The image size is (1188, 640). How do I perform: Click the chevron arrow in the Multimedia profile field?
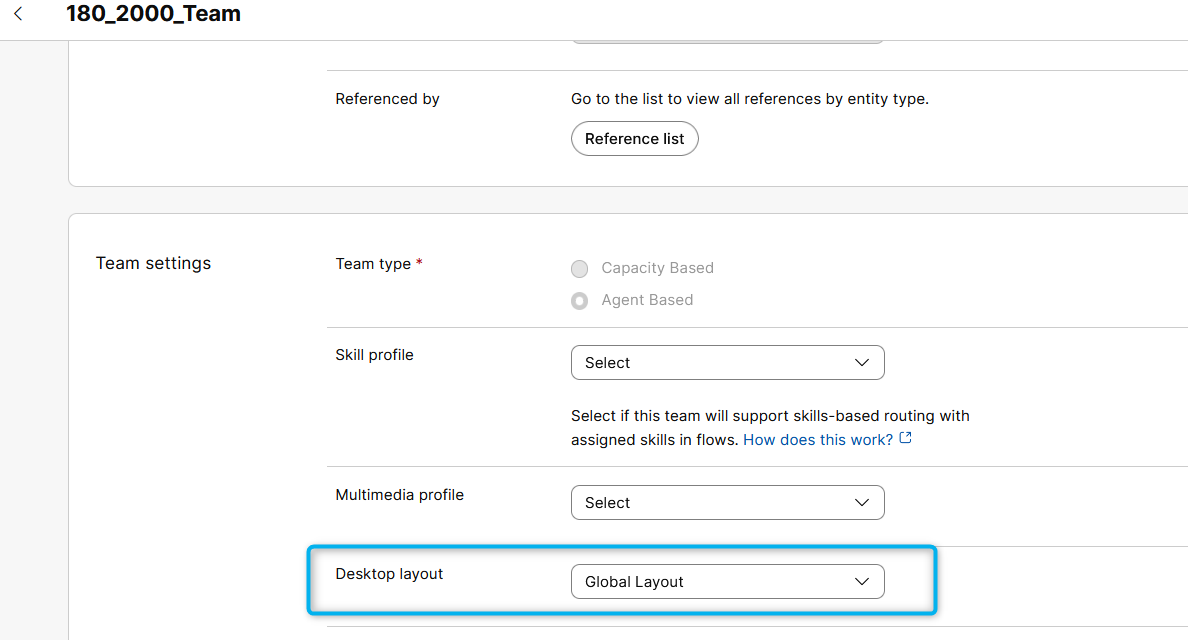click(862, 503)
